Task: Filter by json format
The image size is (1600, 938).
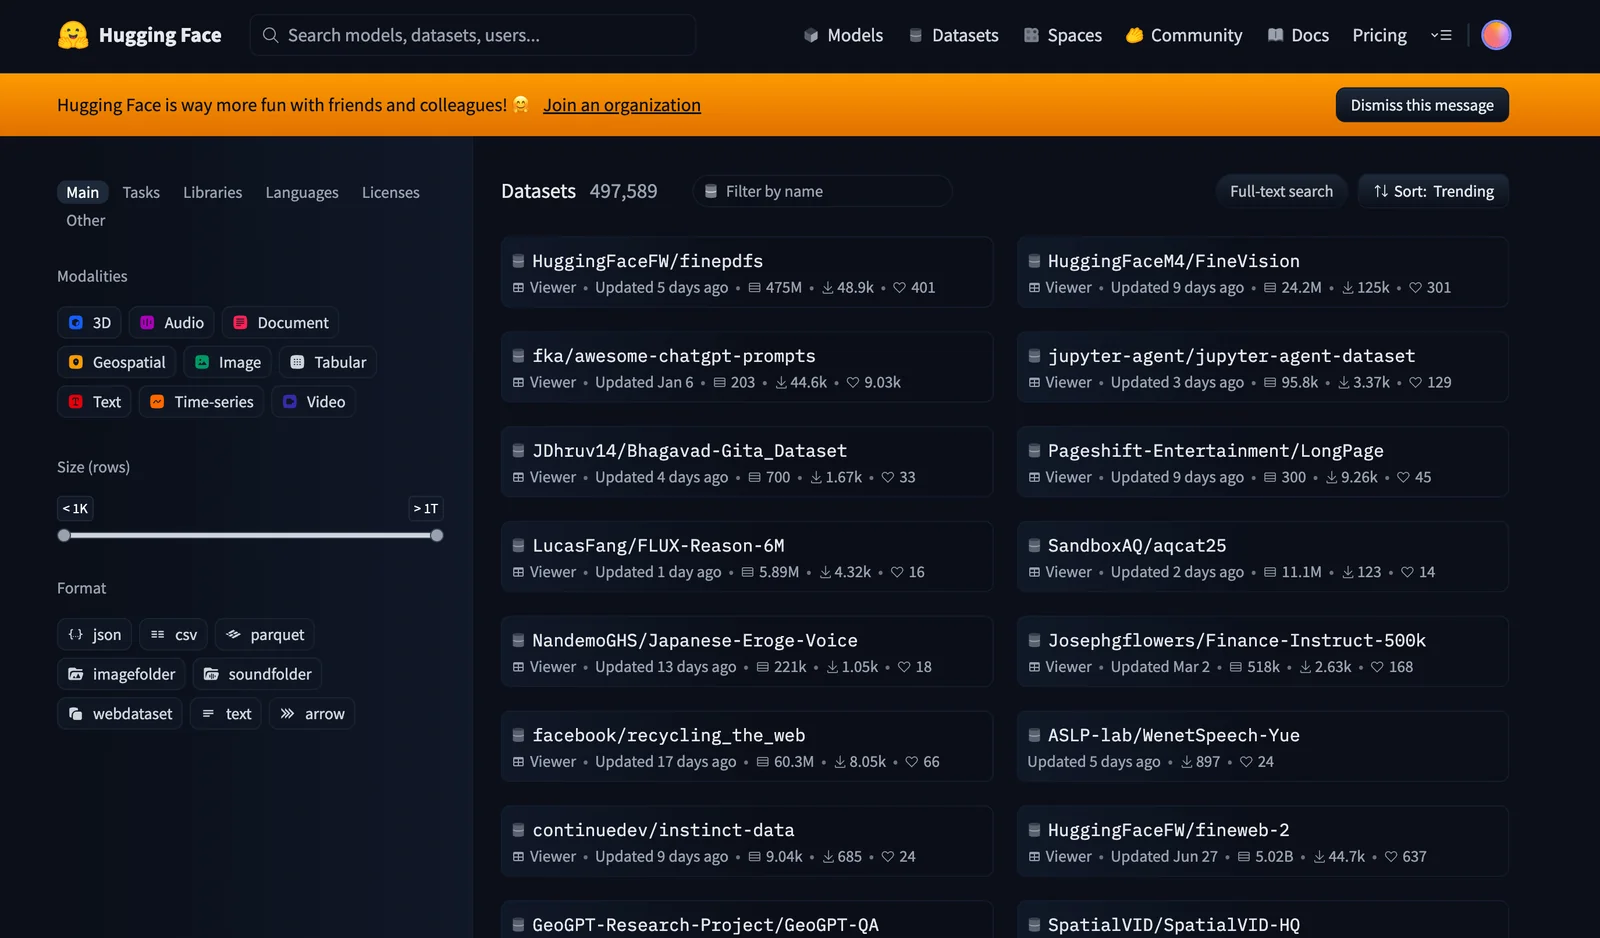Action: coord(94,634)
